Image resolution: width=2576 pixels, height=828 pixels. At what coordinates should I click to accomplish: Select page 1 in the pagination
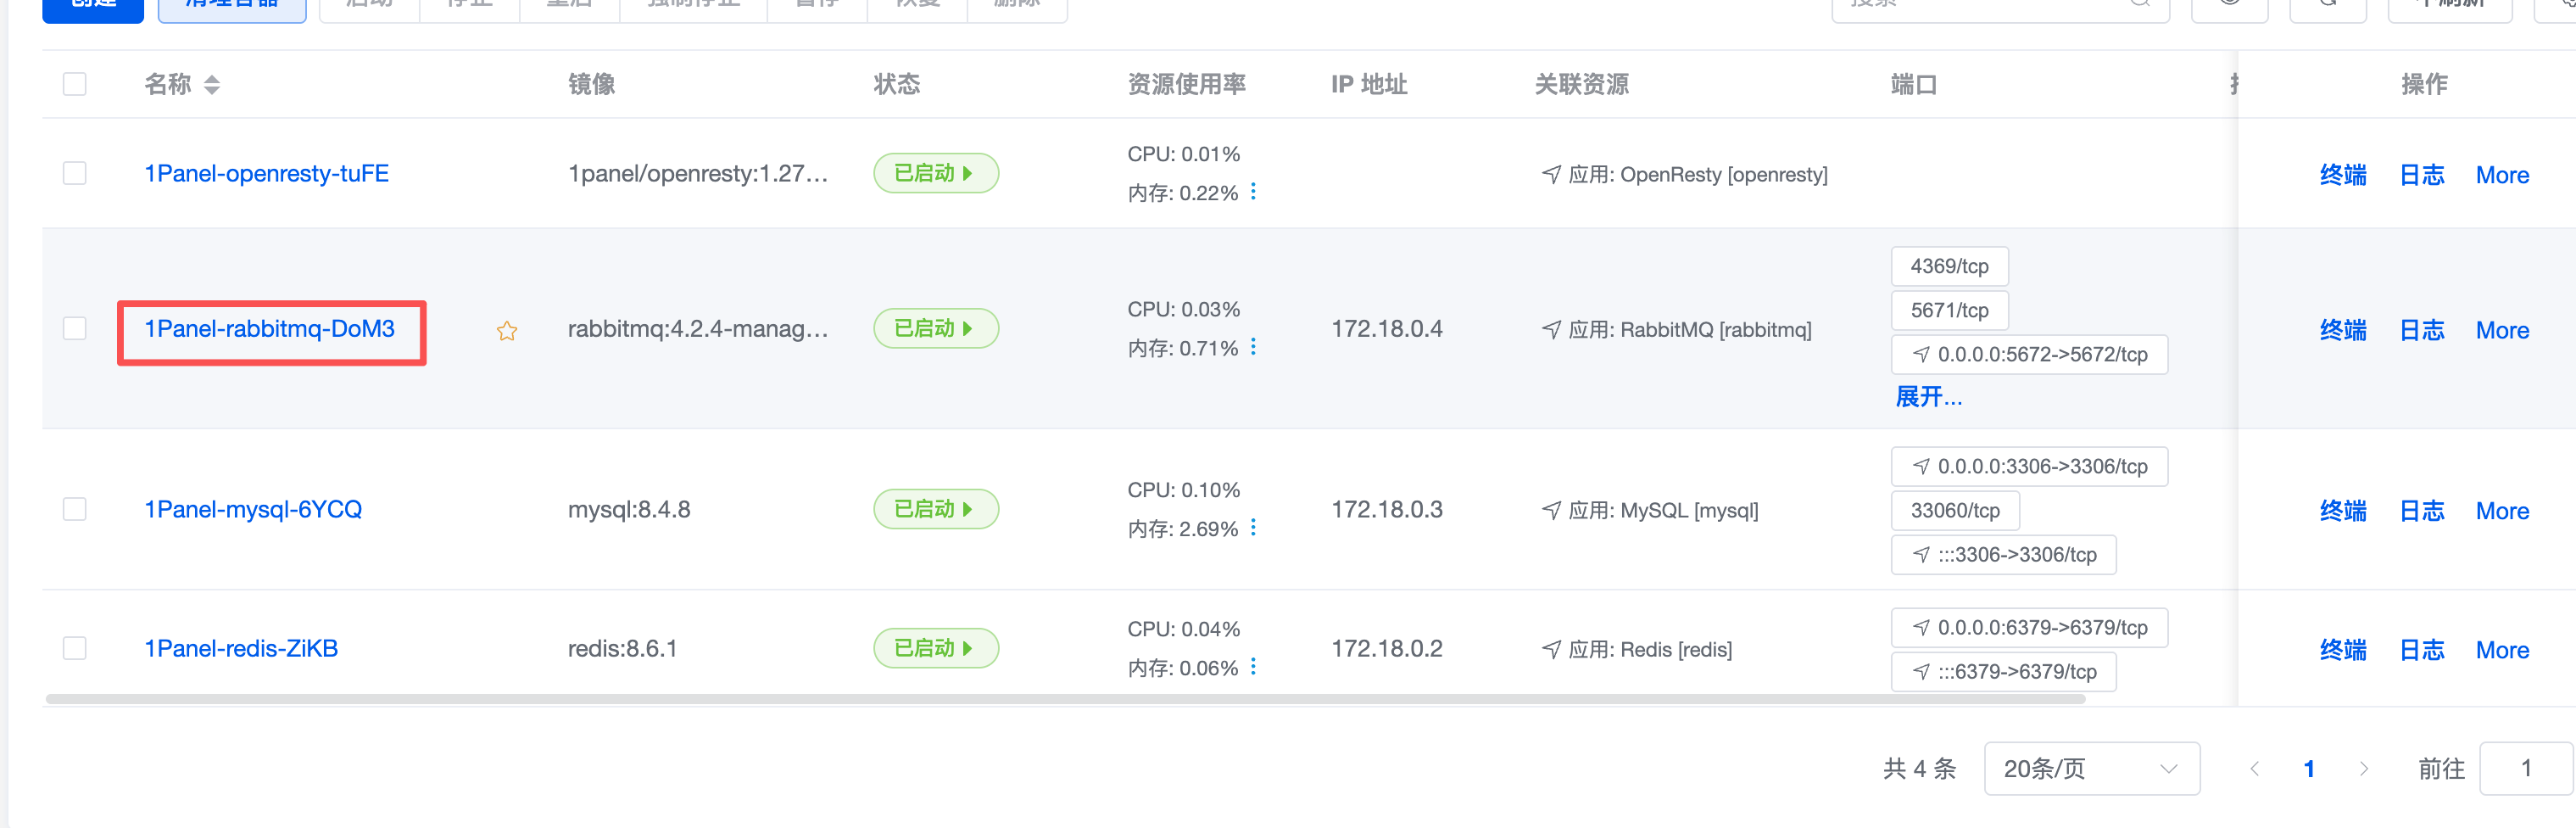(2309, 768)
